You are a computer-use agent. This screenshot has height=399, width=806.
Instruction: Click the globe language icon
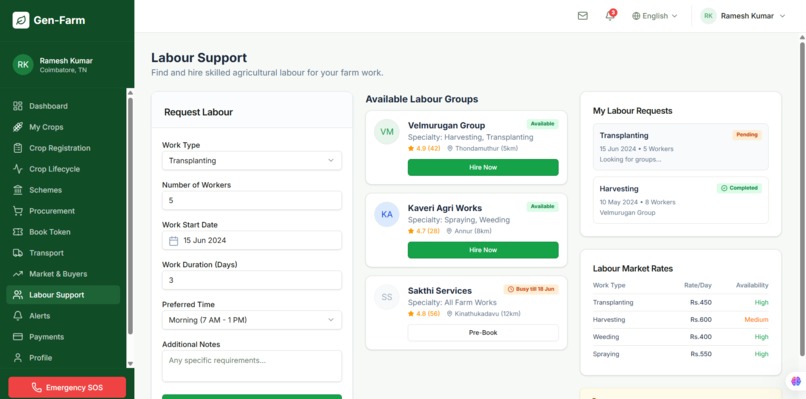click(x=636, y=16)
